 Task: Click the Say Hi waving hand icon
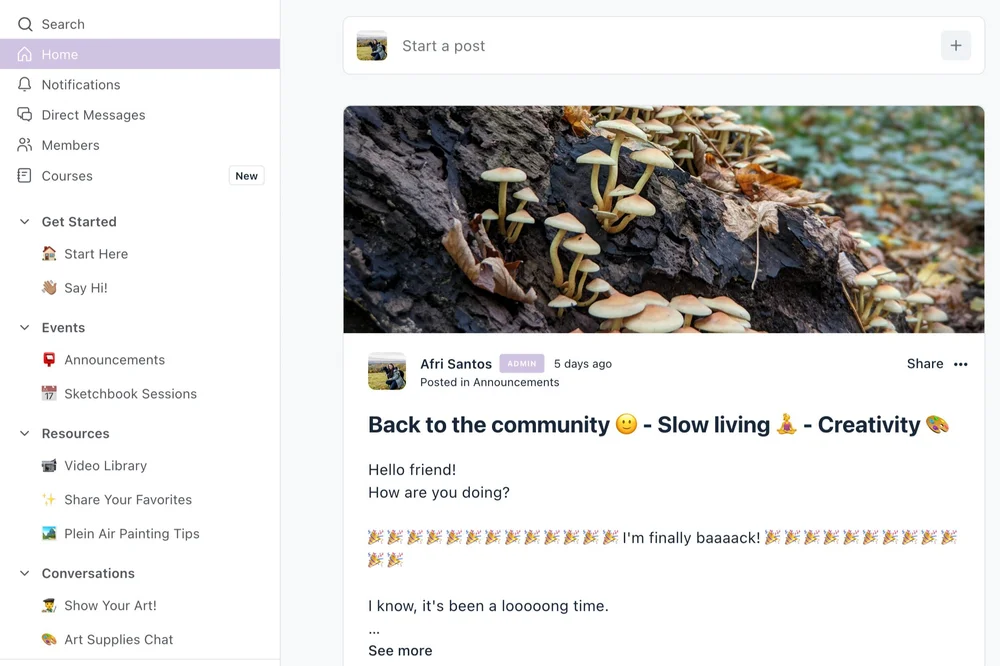49,288
